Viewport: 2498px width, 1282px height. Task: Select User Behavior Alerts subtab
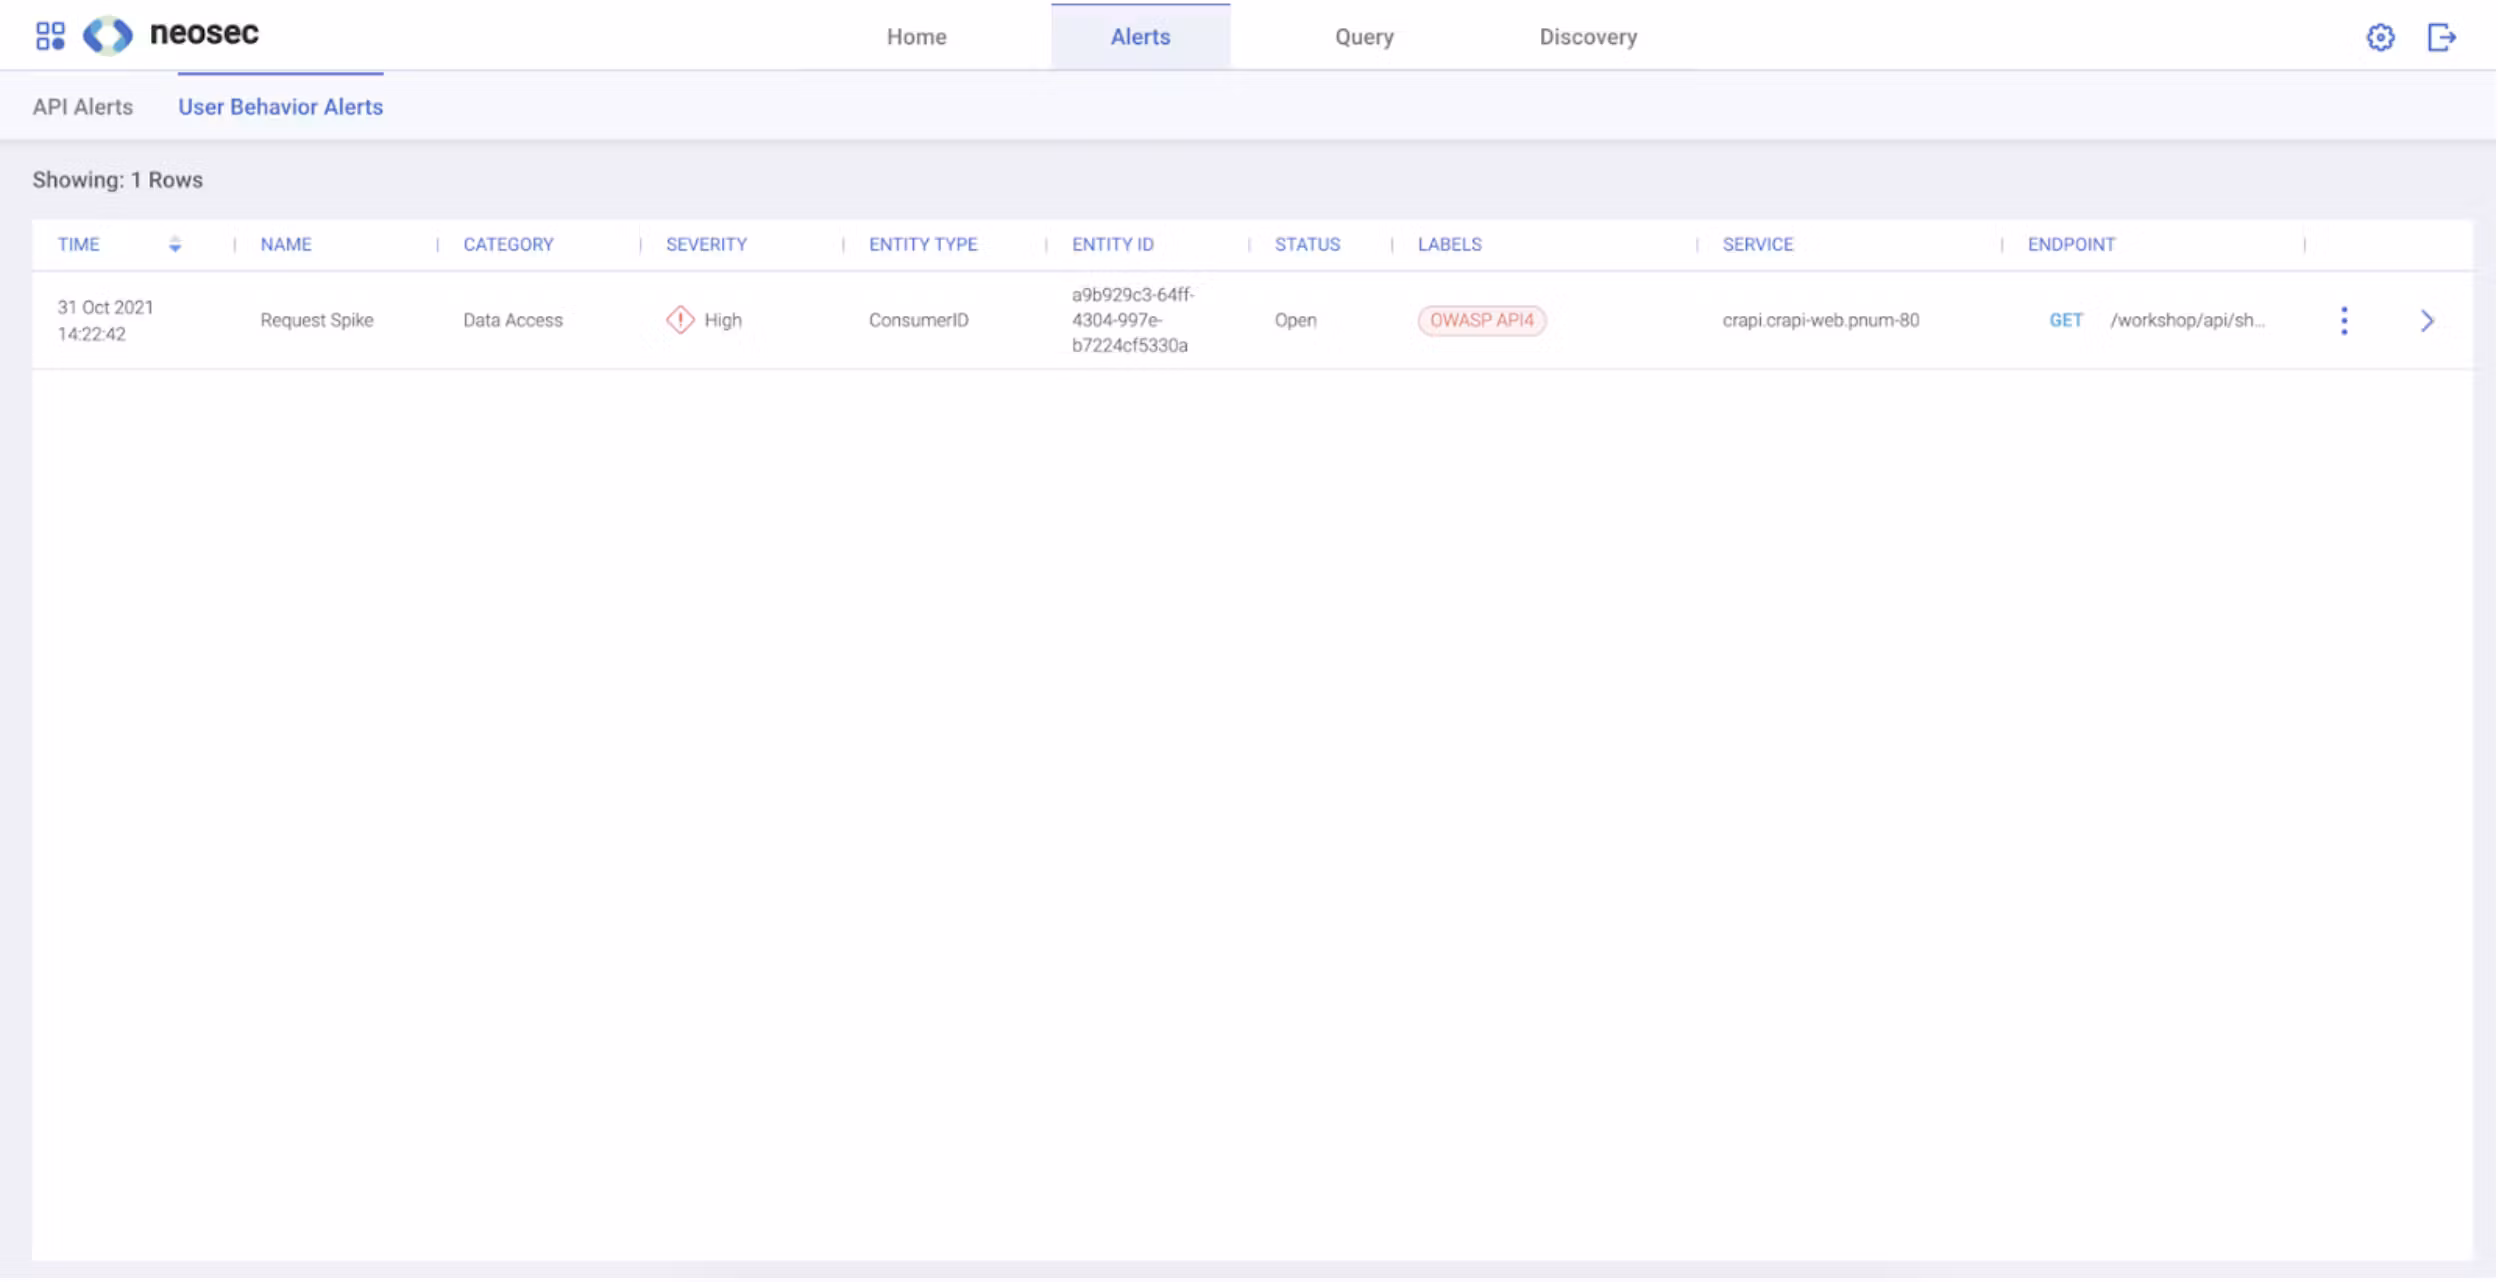[281, 107]
